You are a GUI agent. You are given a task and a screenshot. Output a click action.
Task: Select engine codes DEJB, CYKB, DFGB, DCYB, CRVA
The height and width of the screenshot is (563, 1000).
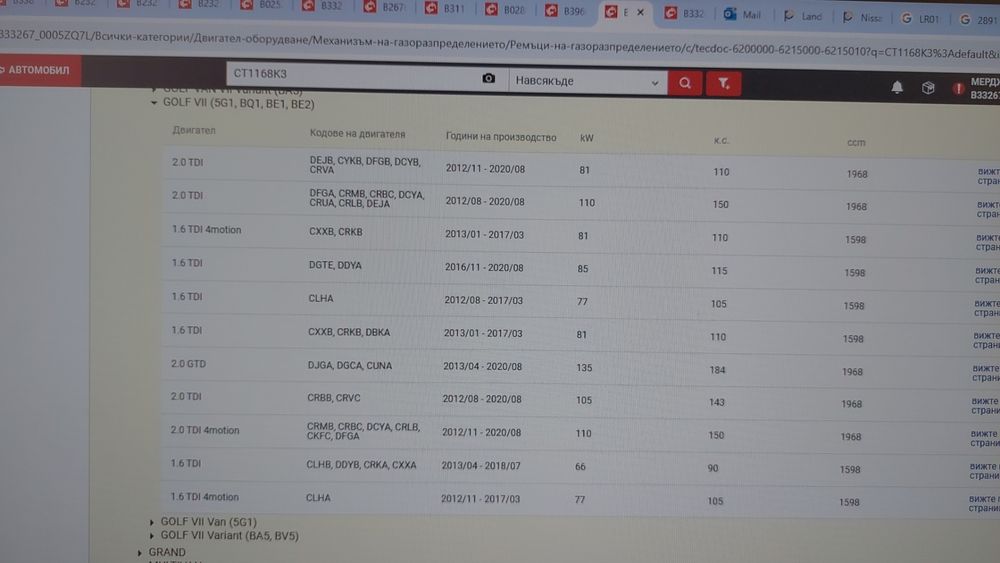click(x=365, y=165)
